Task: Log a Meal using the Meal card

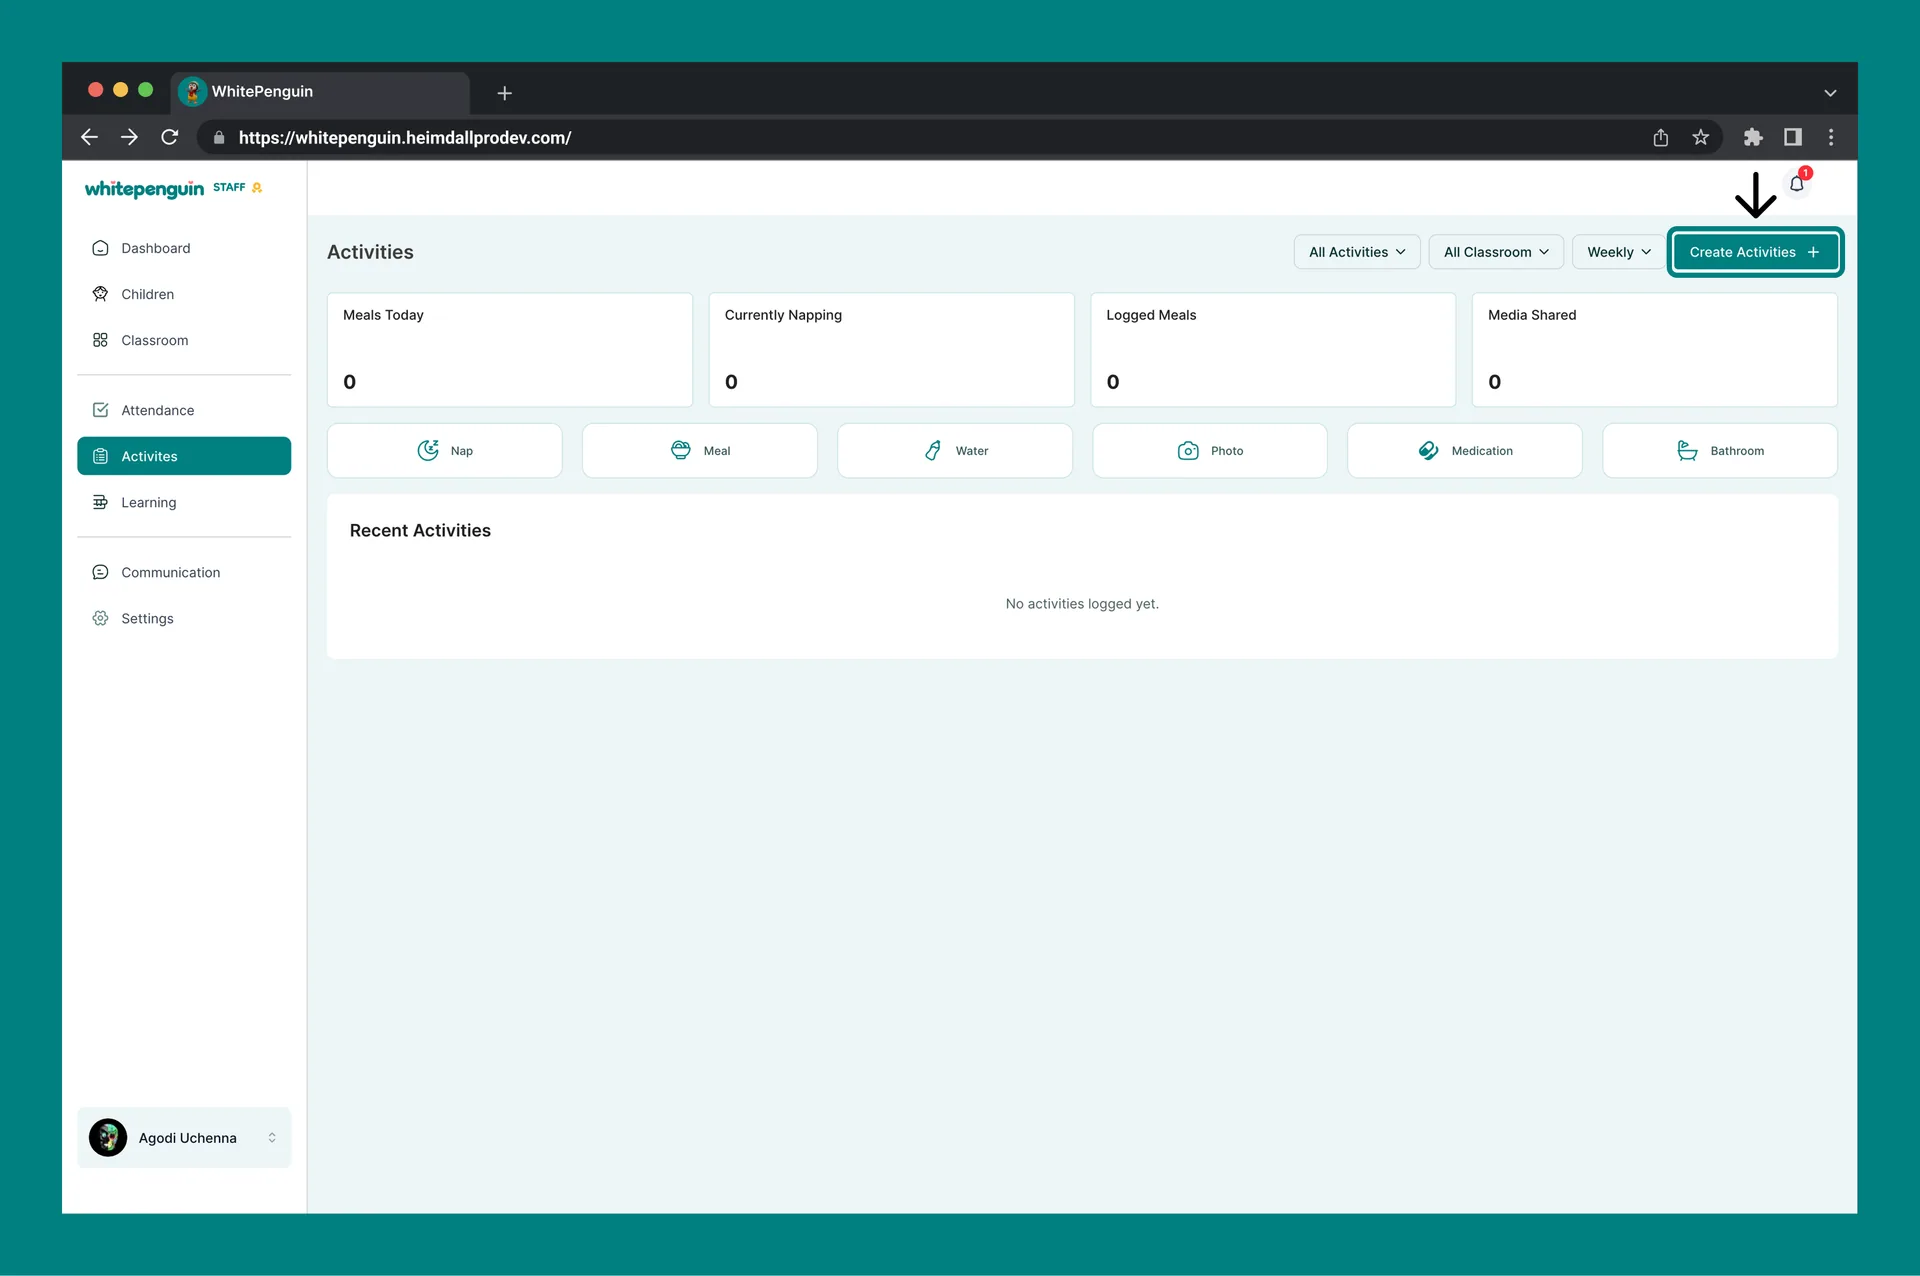Action: click(x=699, y=451)
